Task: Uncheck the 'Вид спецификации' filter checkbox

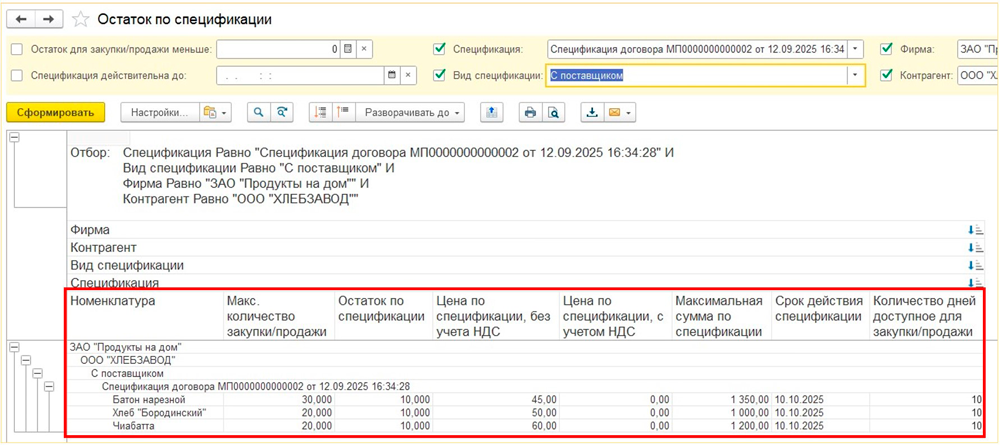Action: click(439, 75)
